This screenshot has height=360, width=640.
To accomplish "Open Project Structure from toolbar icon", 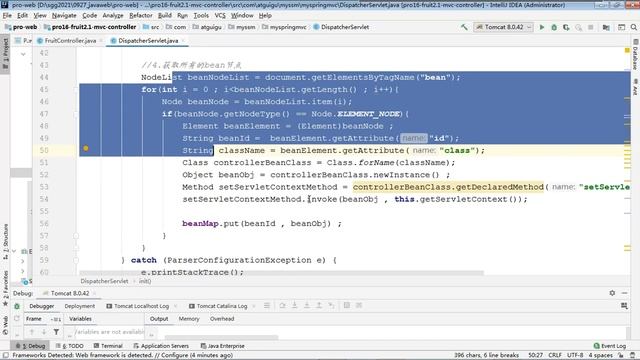I will 606,27.
